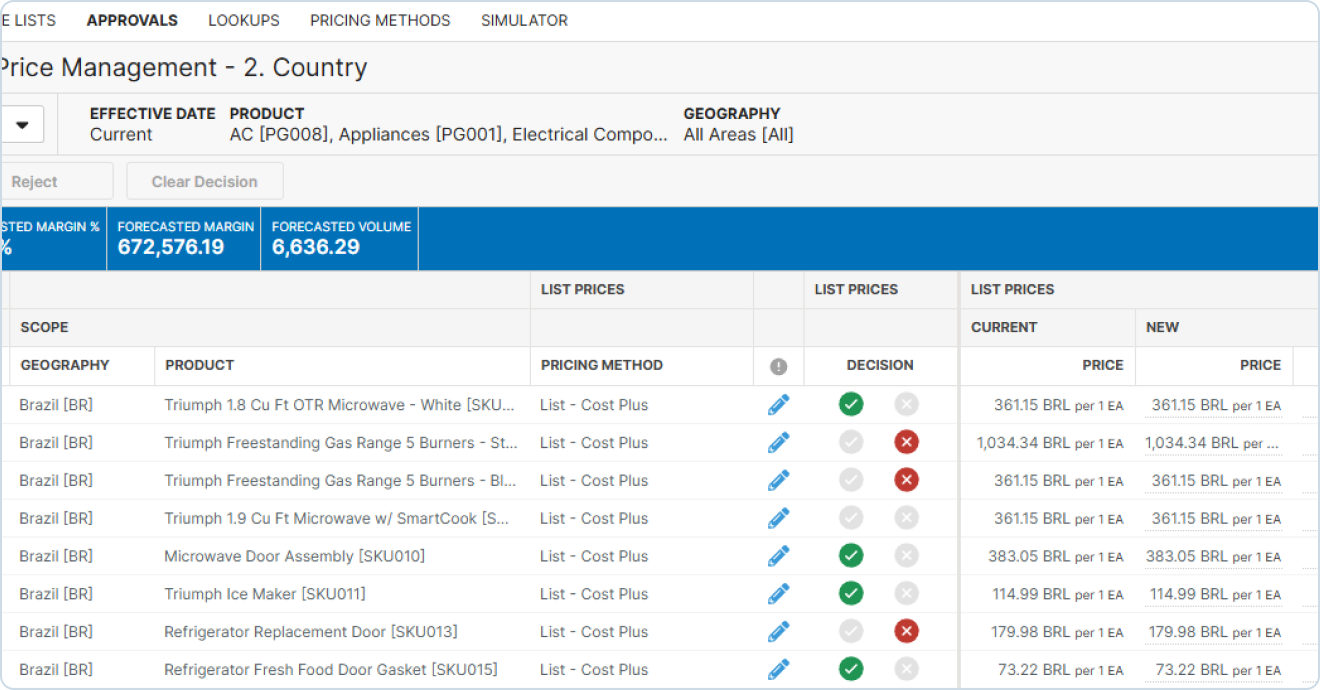Screen dimensions: 1320x690
Task: Switch to the Lookups tab
Action: [x=243, y=20]
